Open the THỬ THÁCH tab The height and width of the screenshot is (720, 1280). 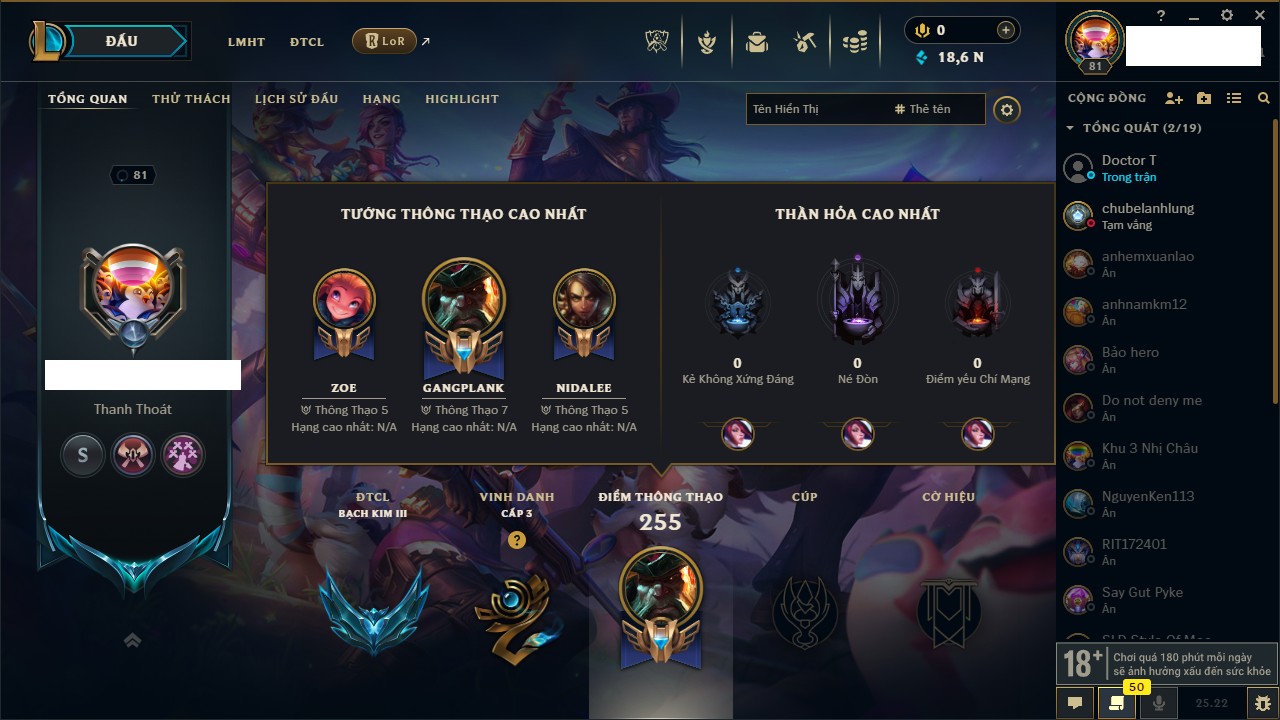[x=191, y=99]
